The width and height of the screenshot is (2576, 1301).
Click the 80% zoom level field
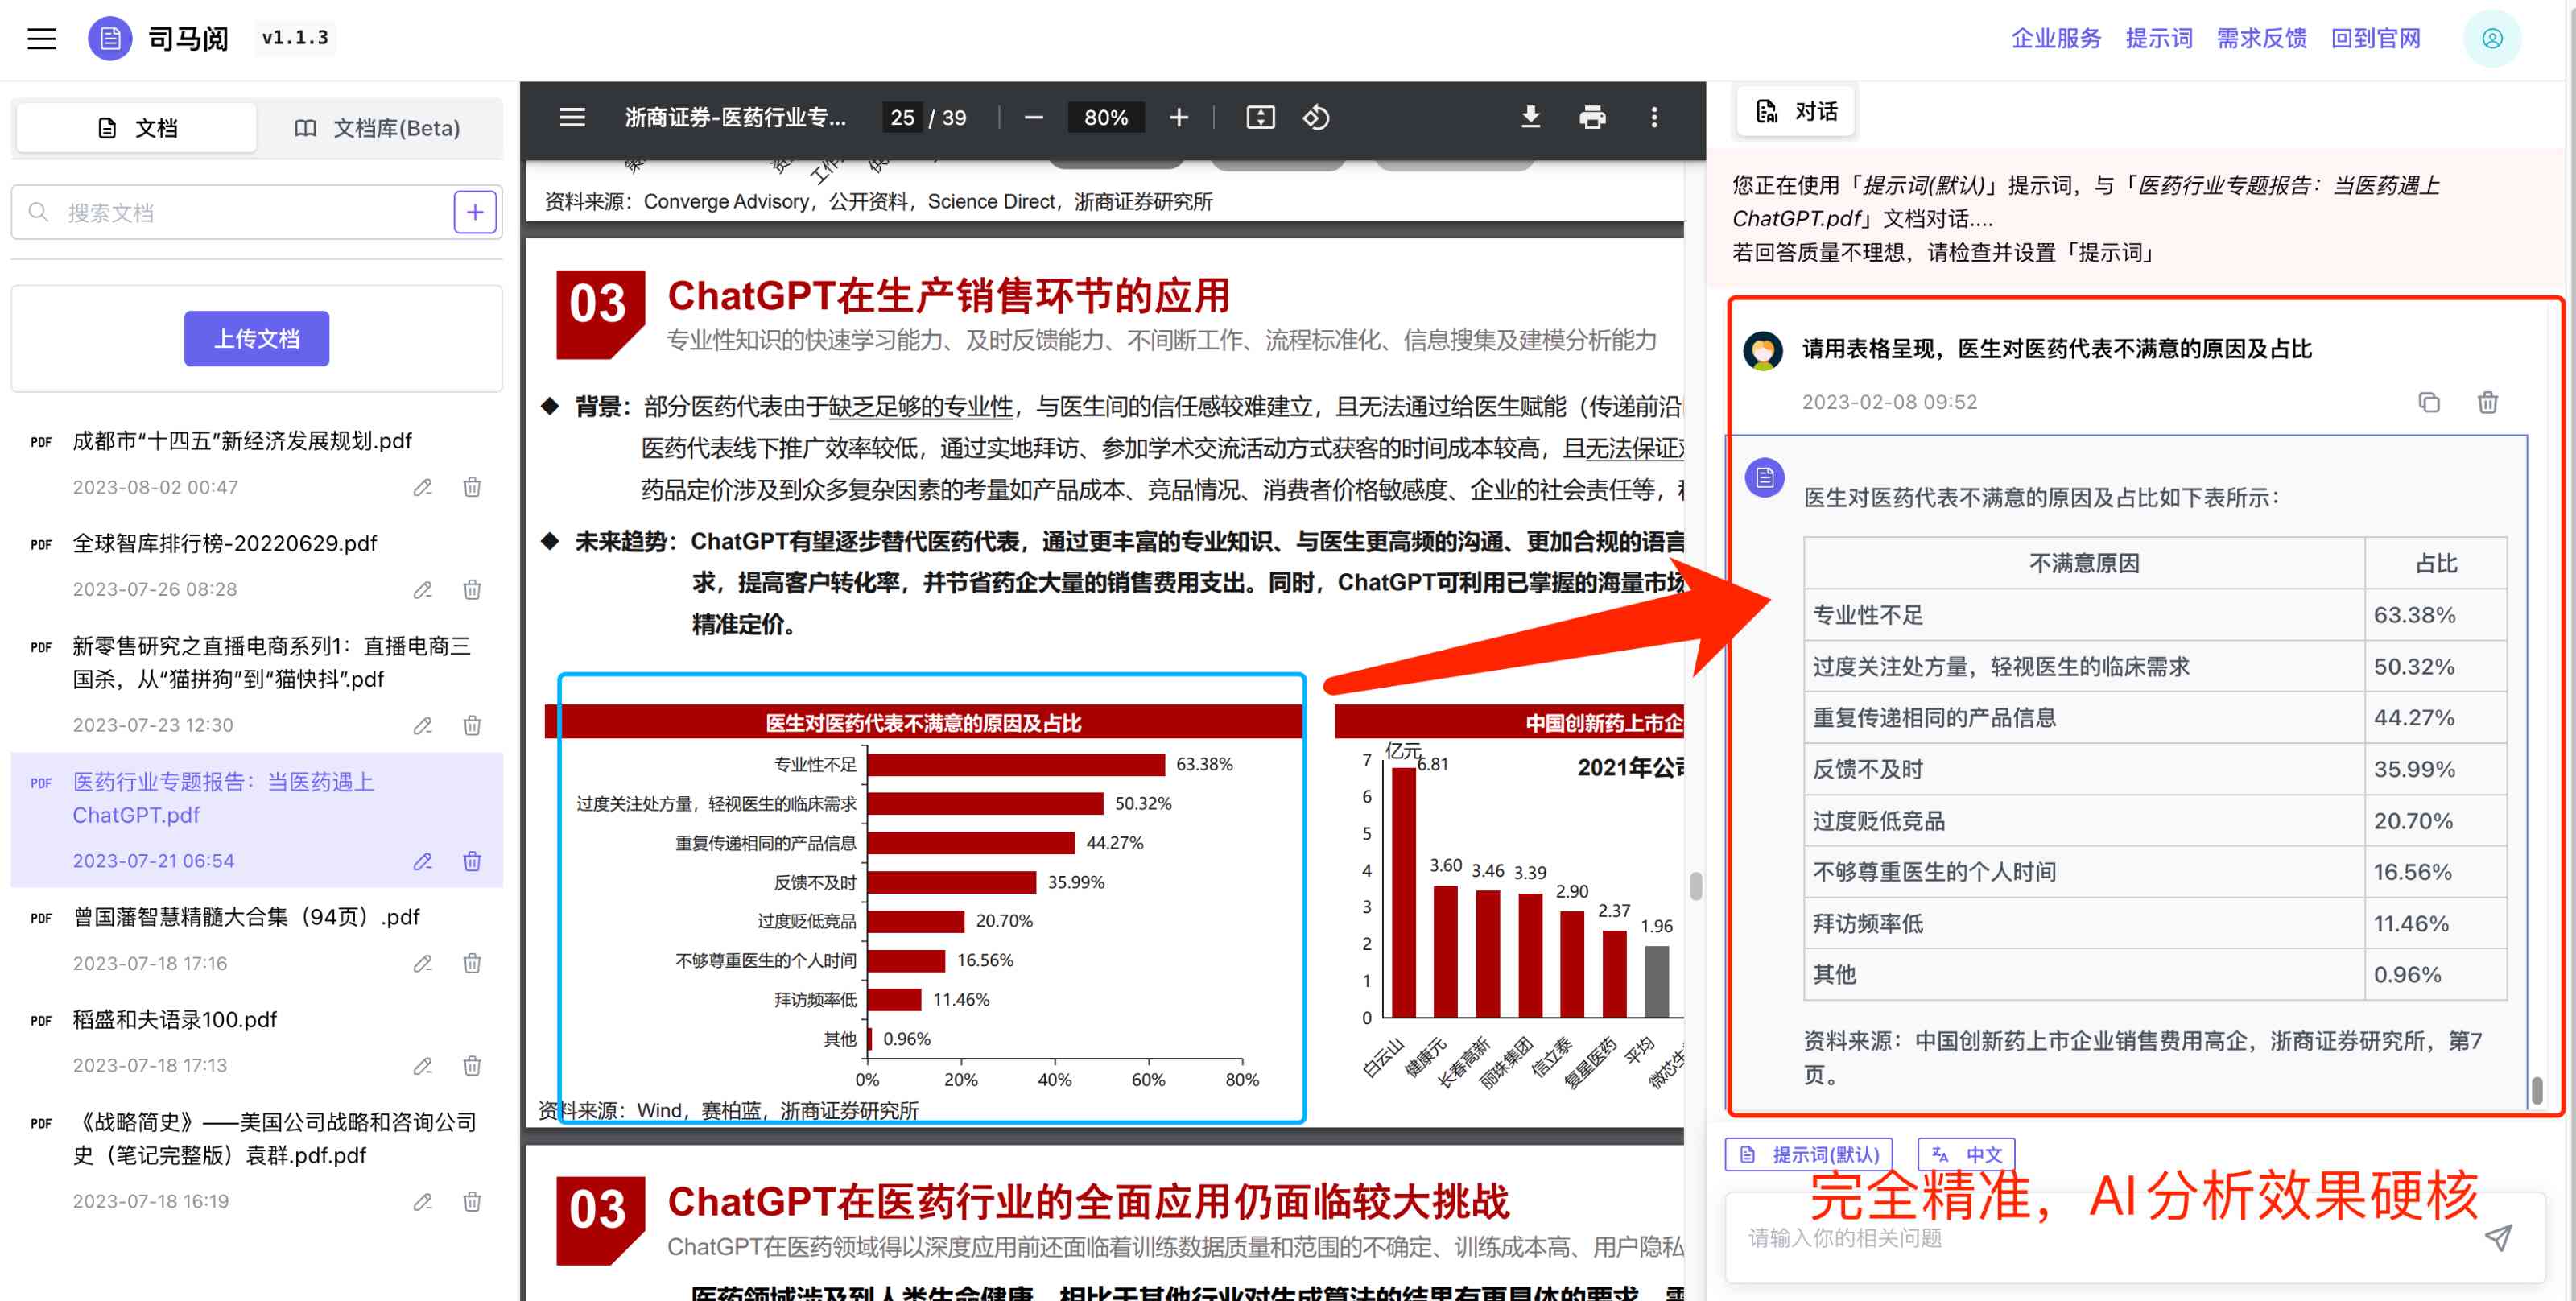[1106, 118]
